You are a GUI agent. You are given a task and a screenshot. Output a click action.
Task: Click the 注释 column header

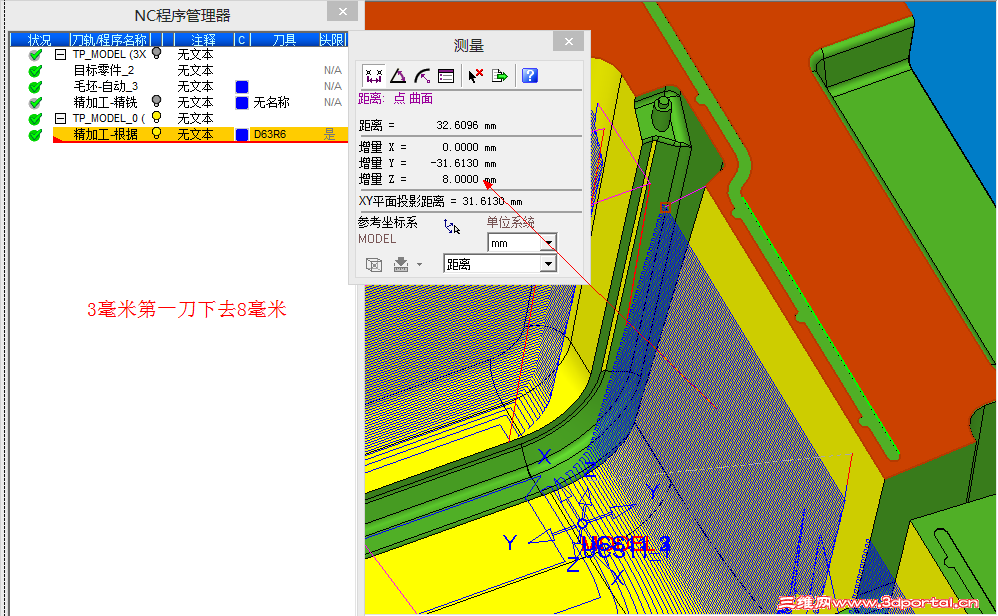click(x=203, y=39)
